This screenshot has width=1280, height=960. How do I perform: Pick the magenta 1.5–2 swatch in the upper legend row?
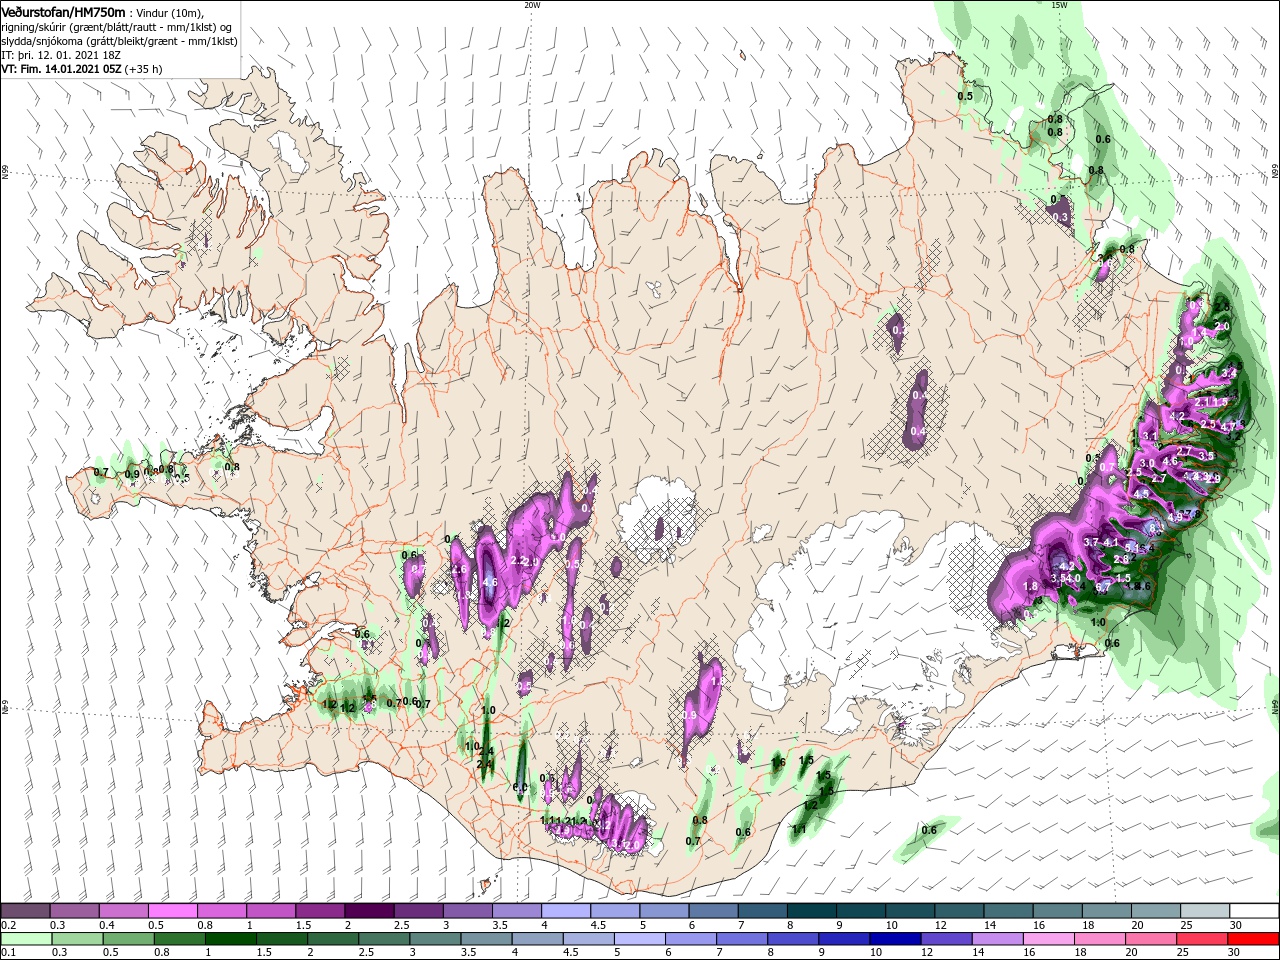(320, 911)
